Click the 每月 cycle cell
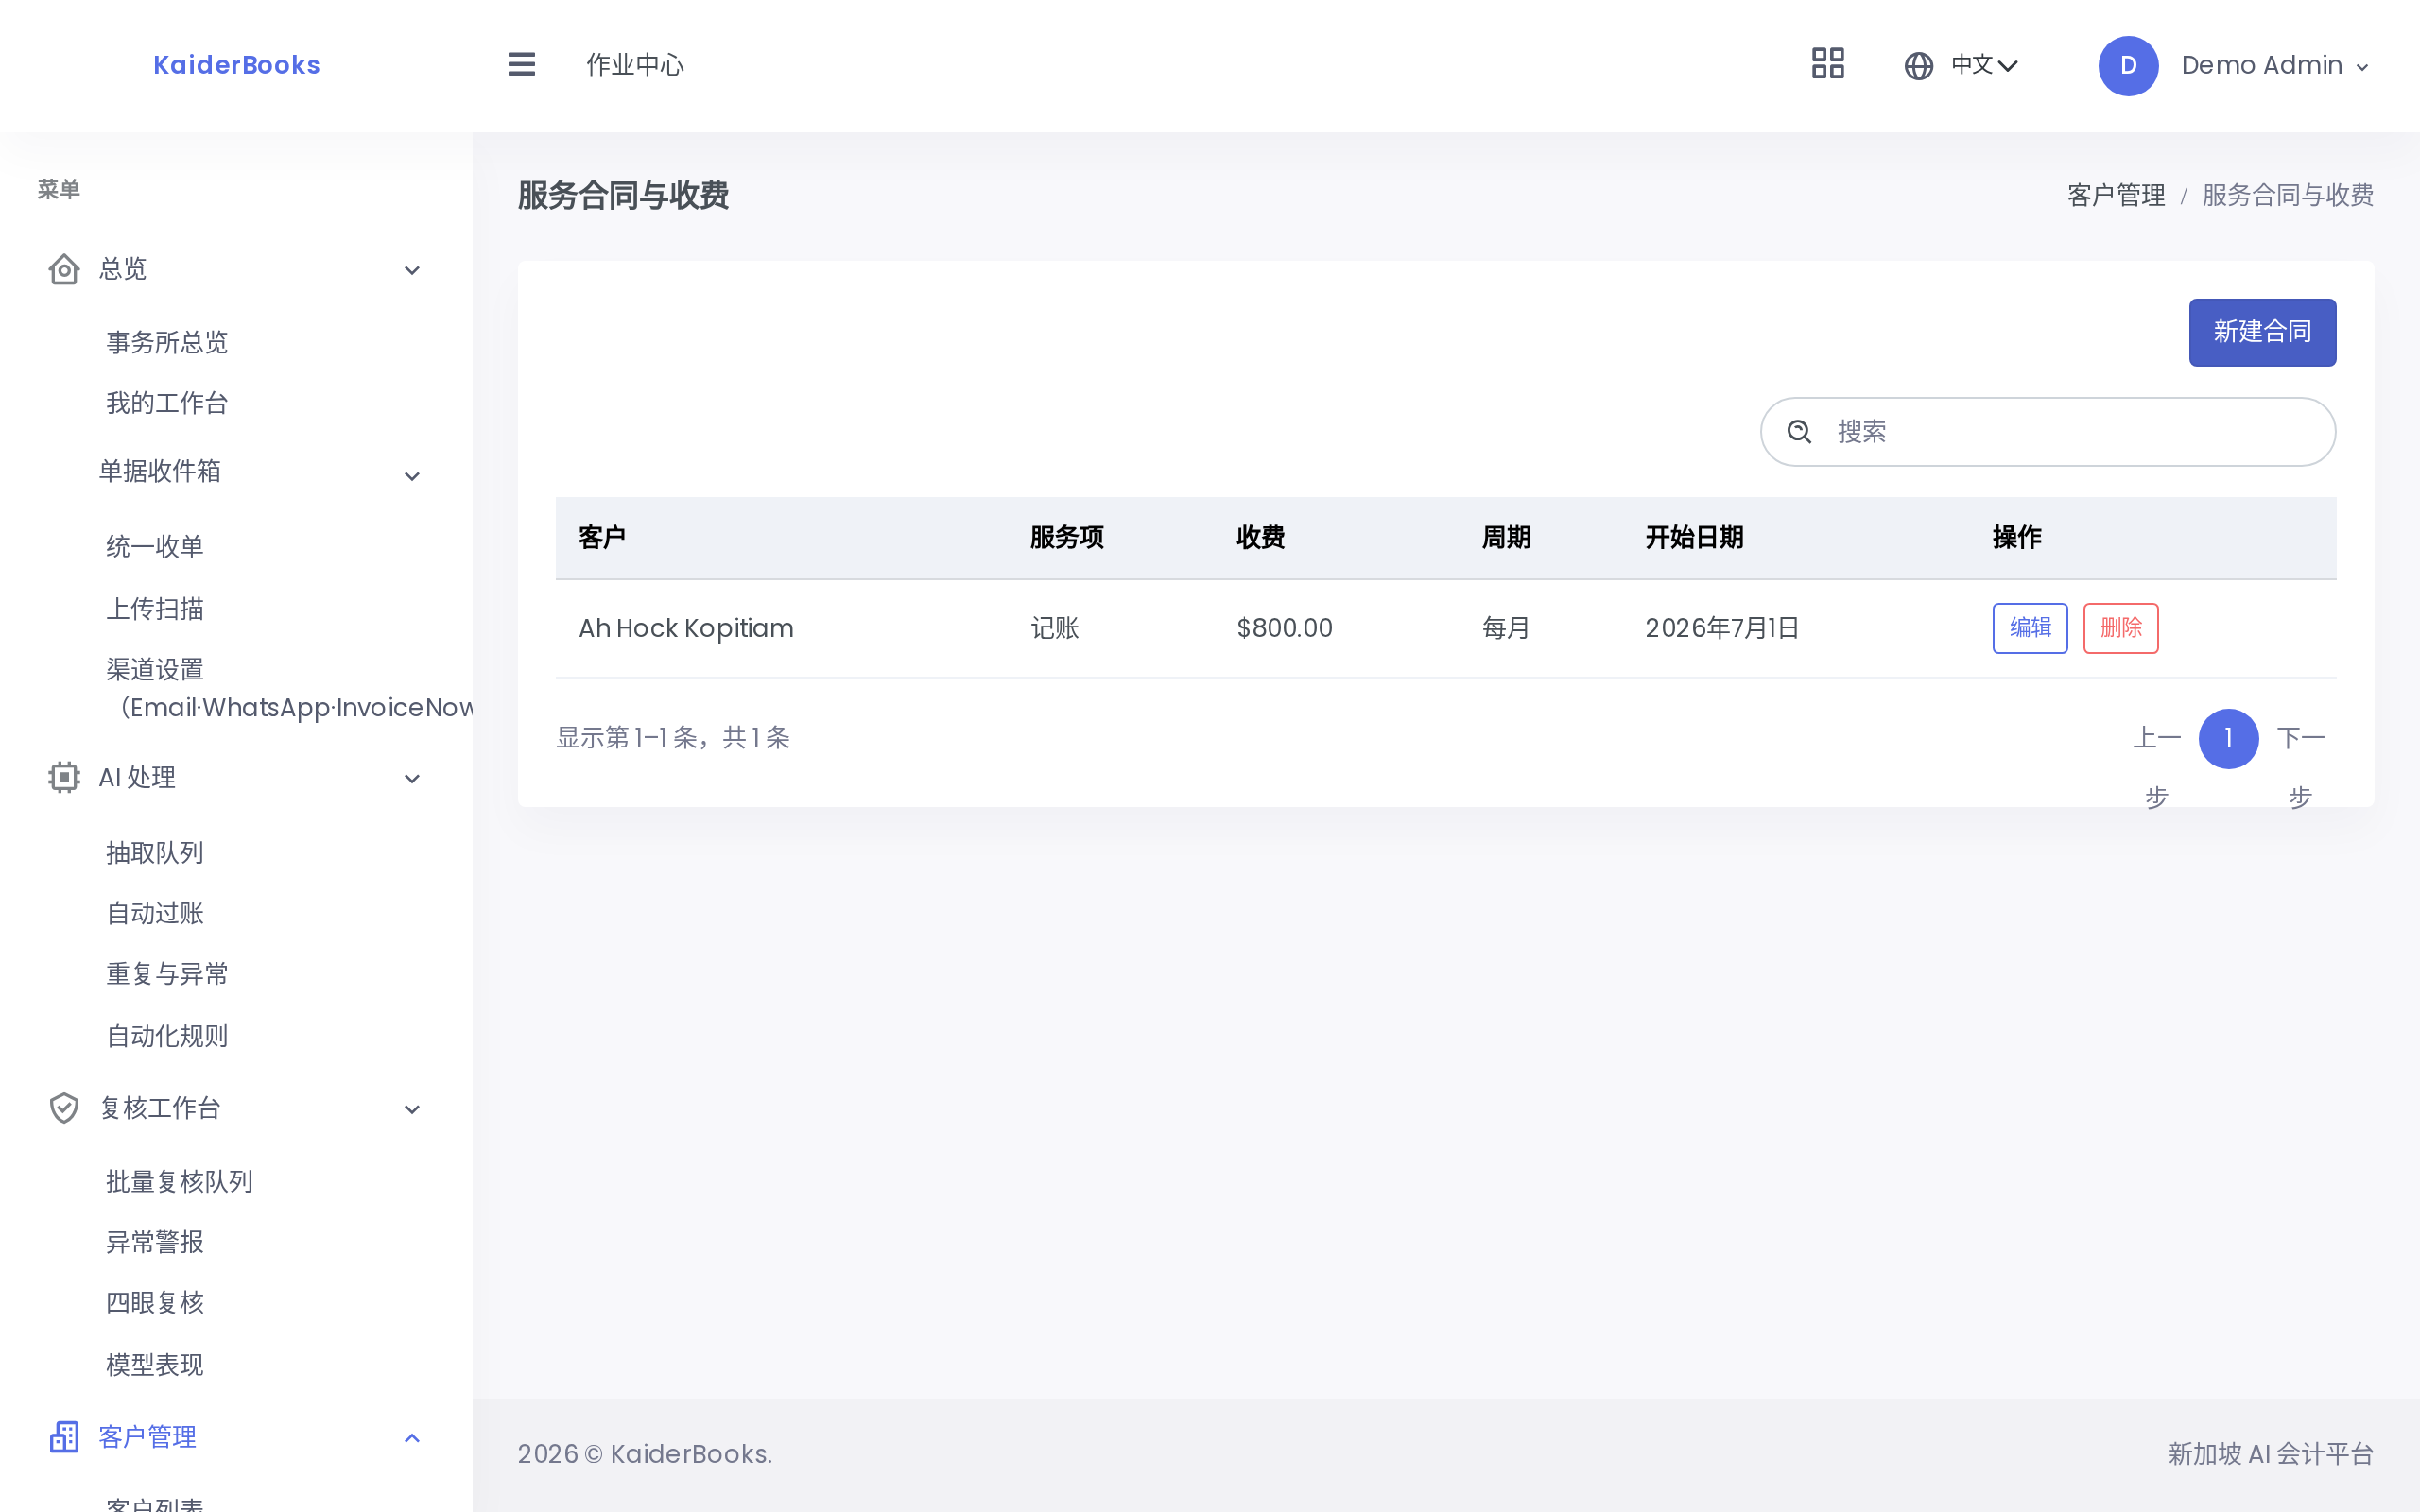This screenshot has width=2420, height=1512. [1506, 628]
